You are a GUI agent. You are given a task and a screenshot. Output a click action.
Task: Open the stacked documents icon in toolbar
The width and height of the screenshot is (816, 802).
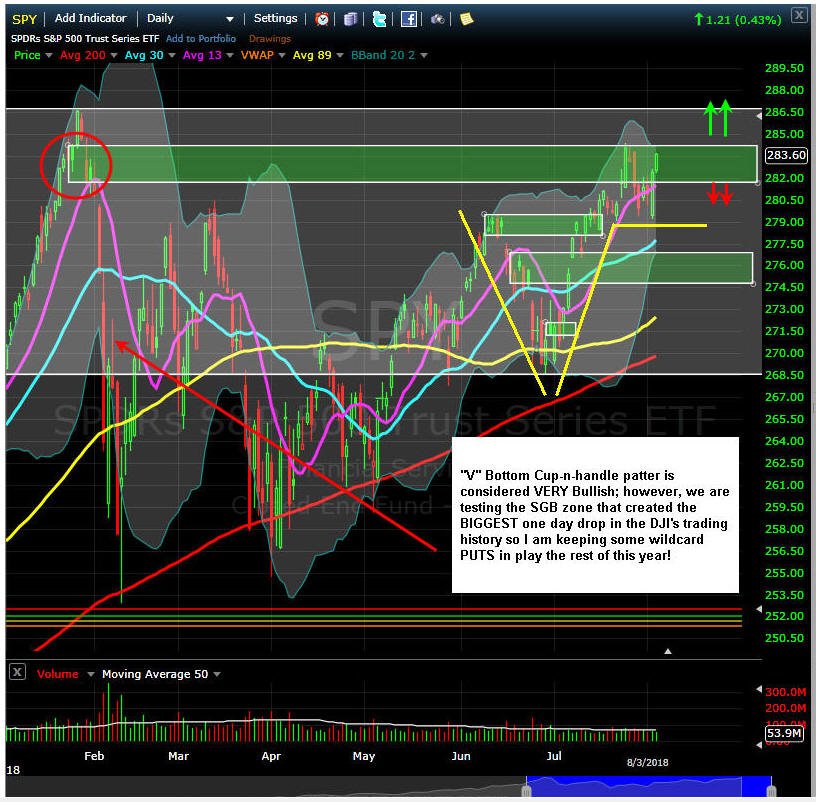pyautogui.click(x=350, y=19)
